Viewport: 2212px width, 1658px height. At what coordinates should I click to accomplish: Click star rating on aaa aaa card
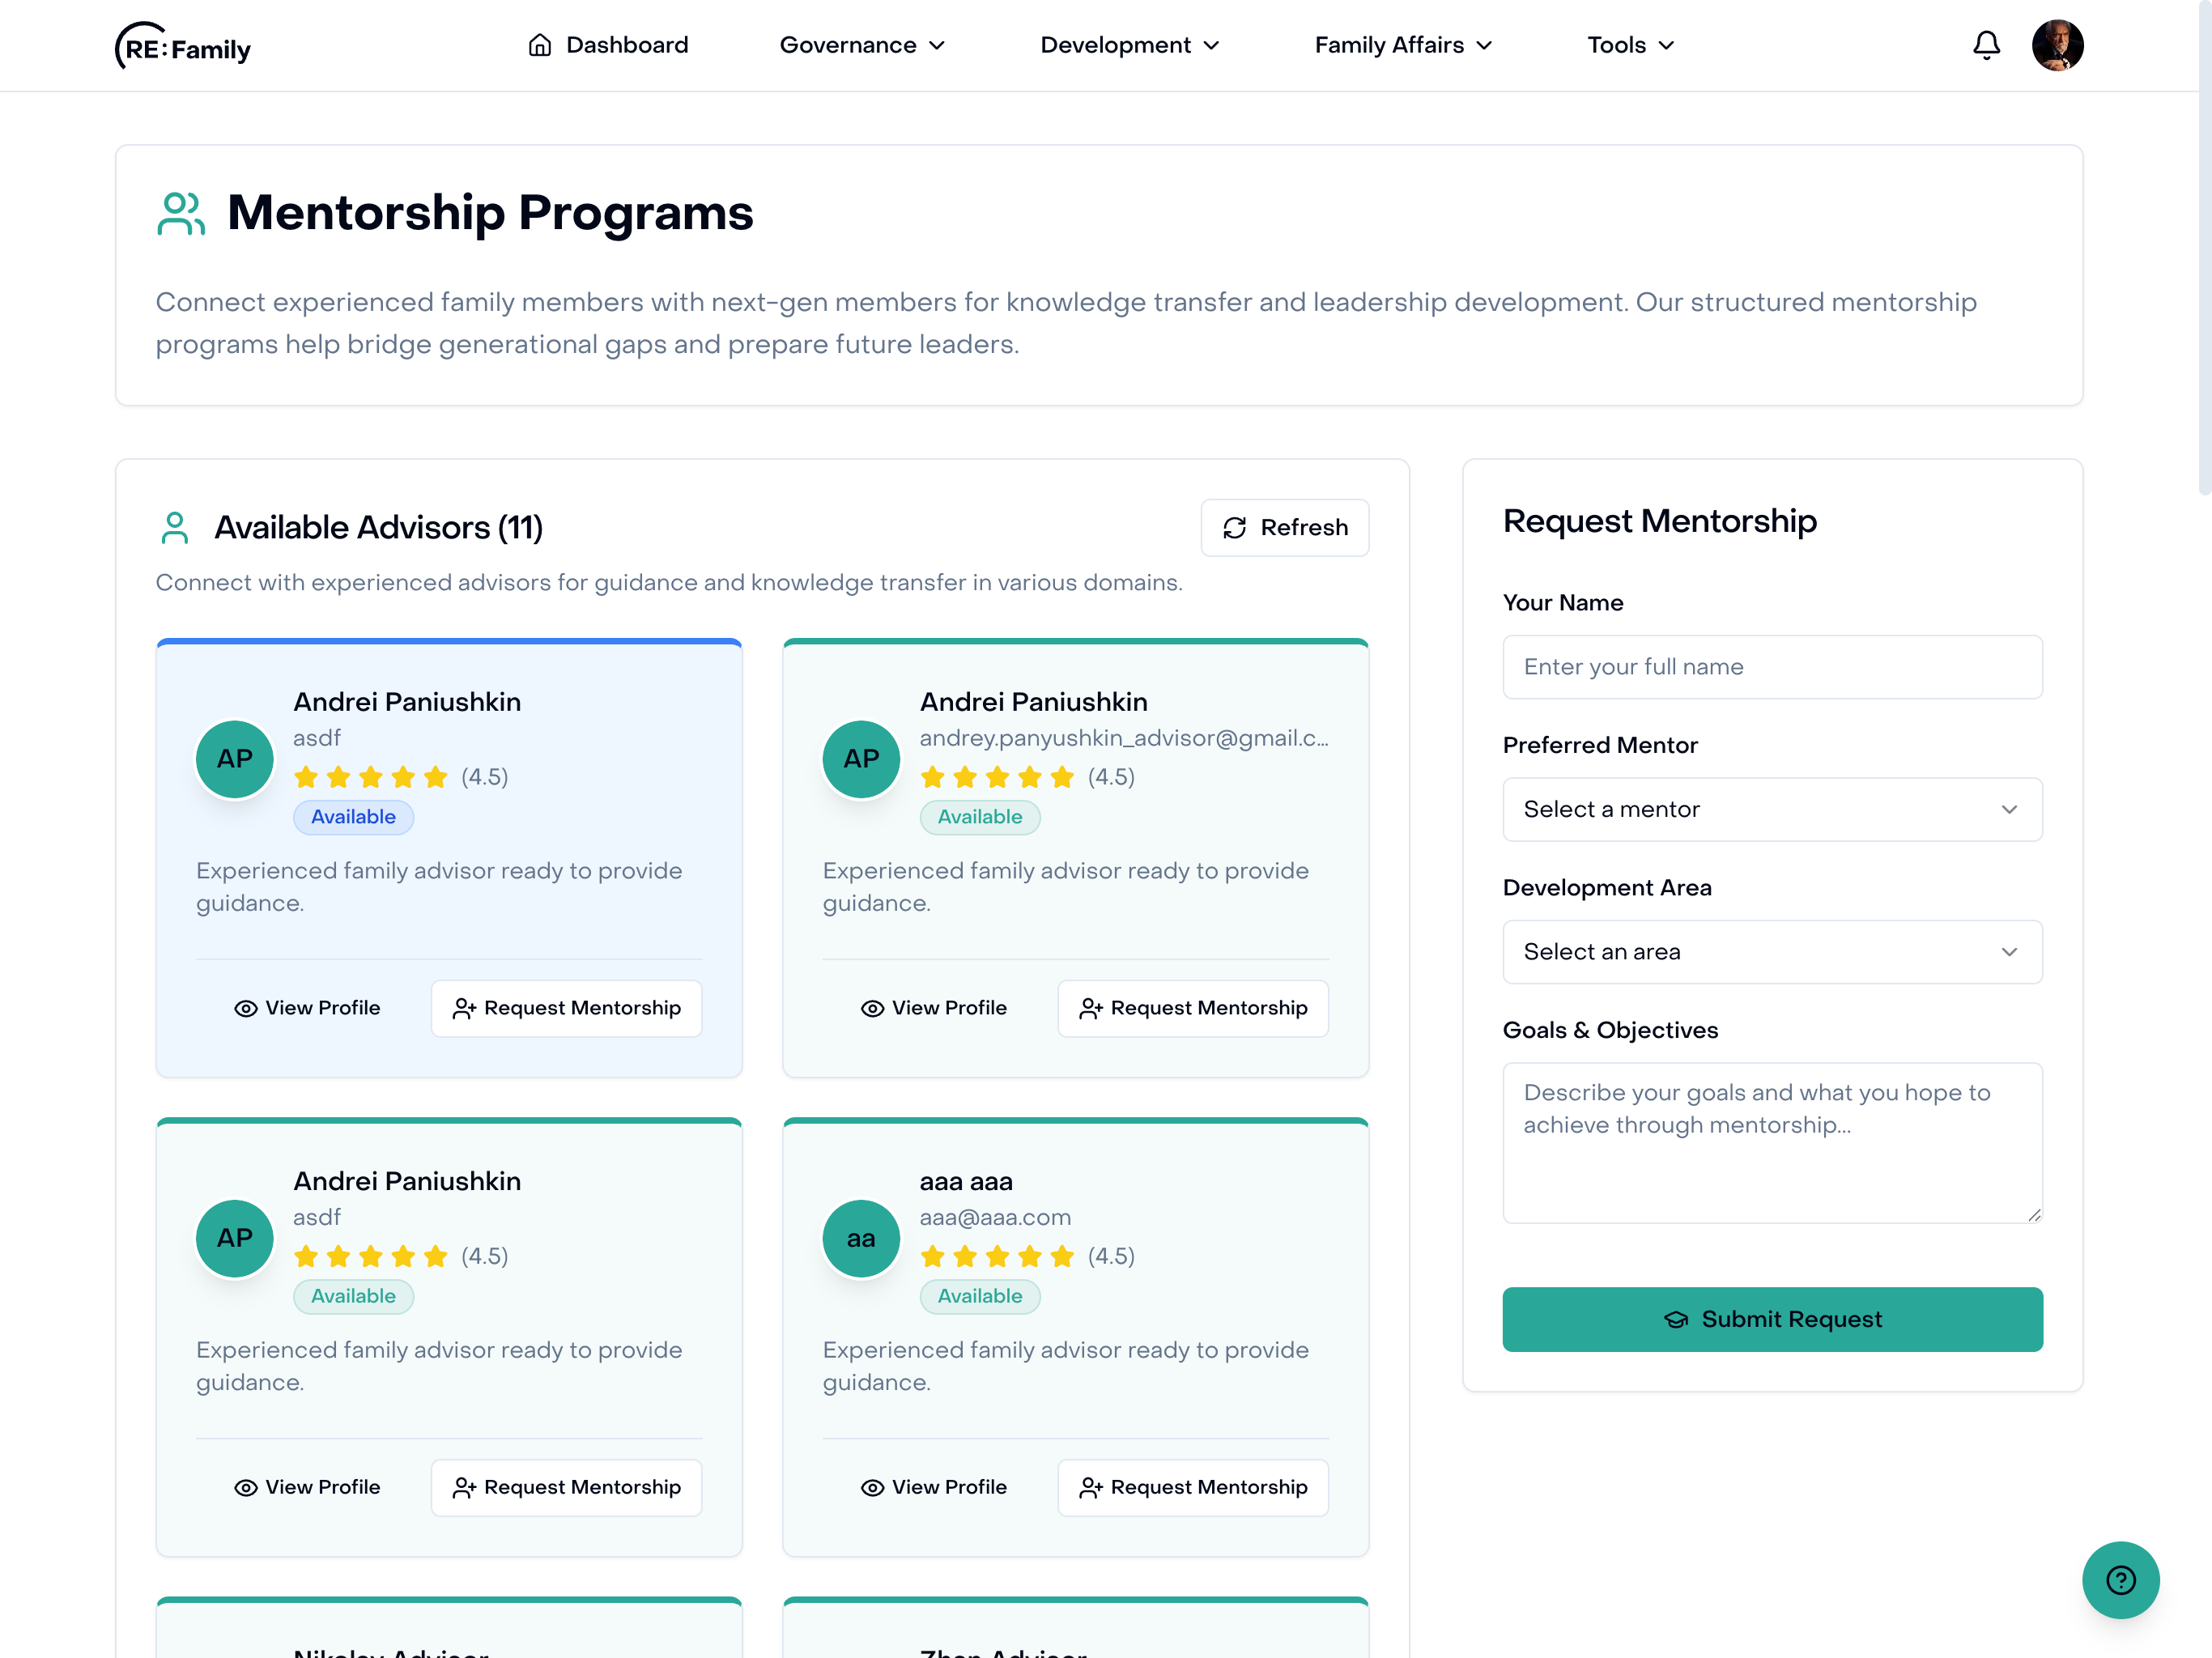(997, 1256)
